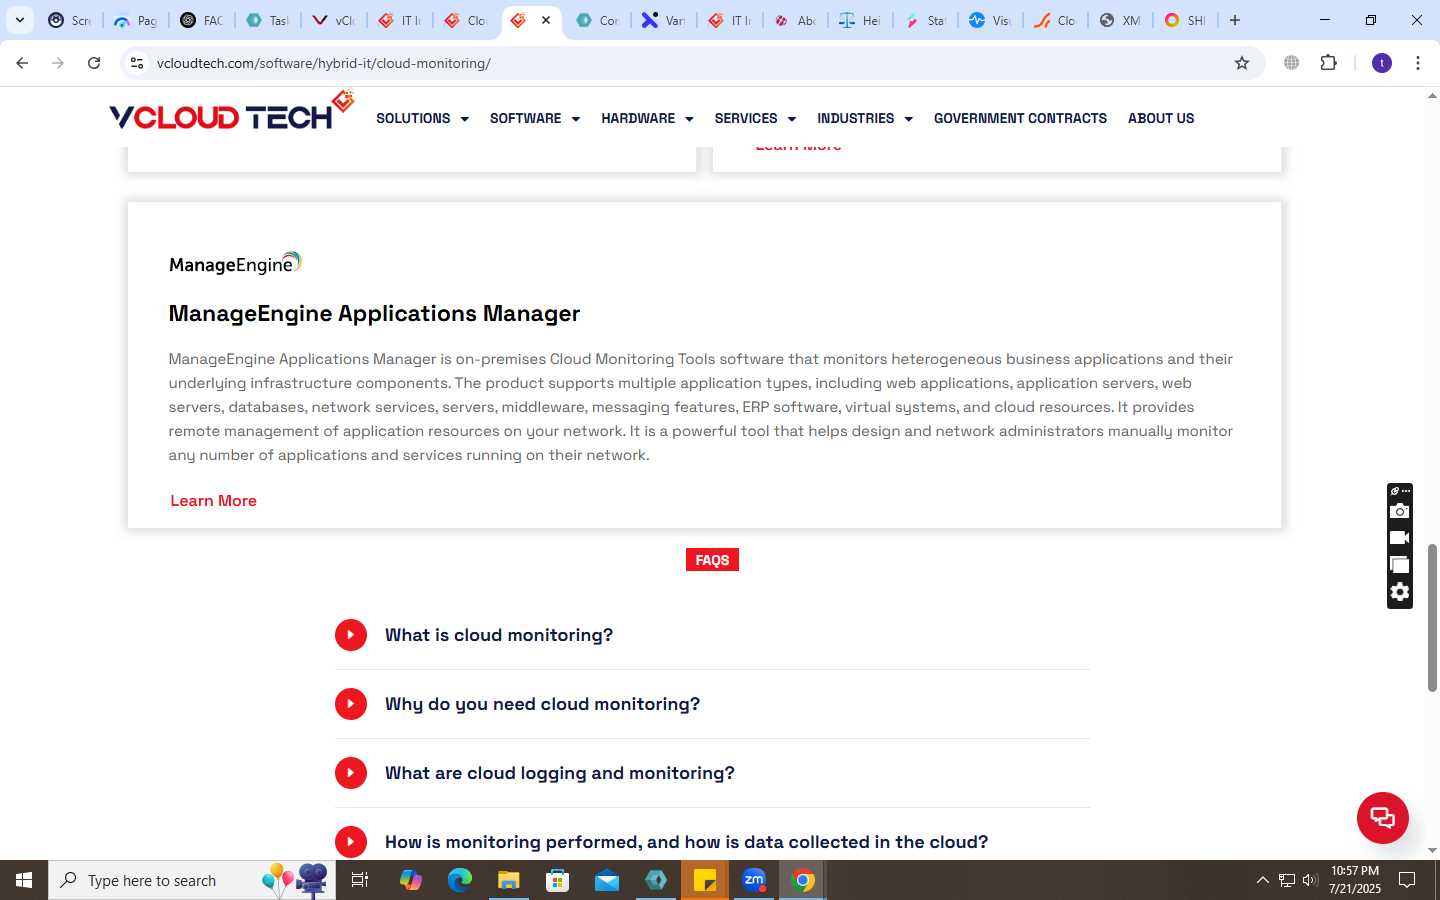Open the Chrome extensions puzzle icon
Image resolution: width=1440 pixels, height=900 pixels.
click(x=1328, y=63)
